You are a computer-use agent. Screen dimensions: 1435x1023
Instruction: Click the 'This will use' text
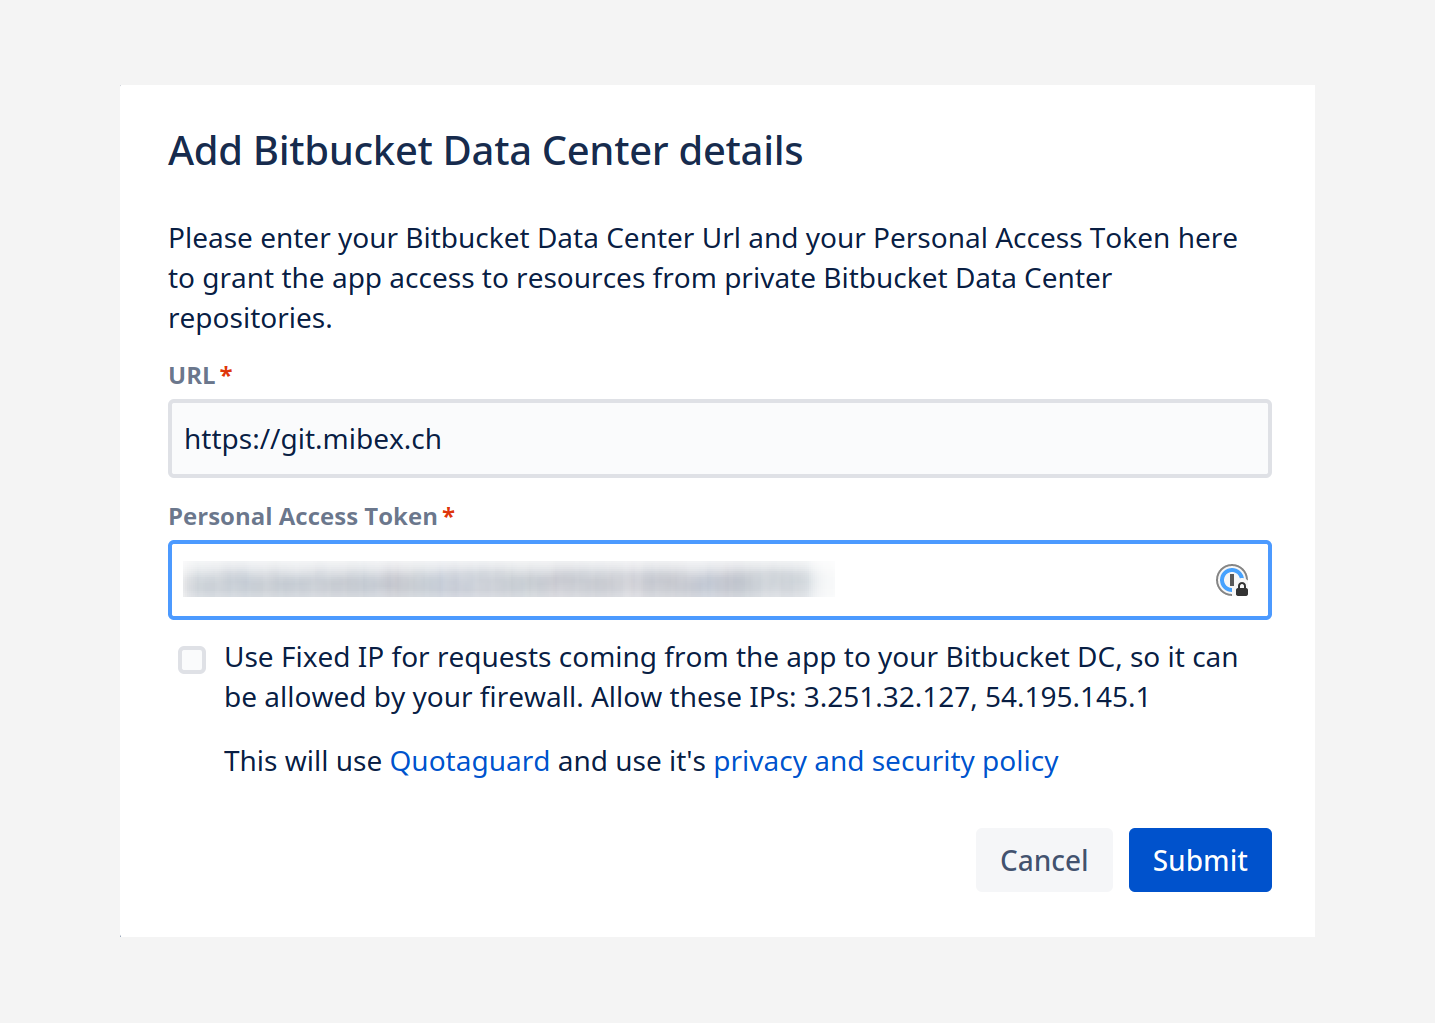303,762
